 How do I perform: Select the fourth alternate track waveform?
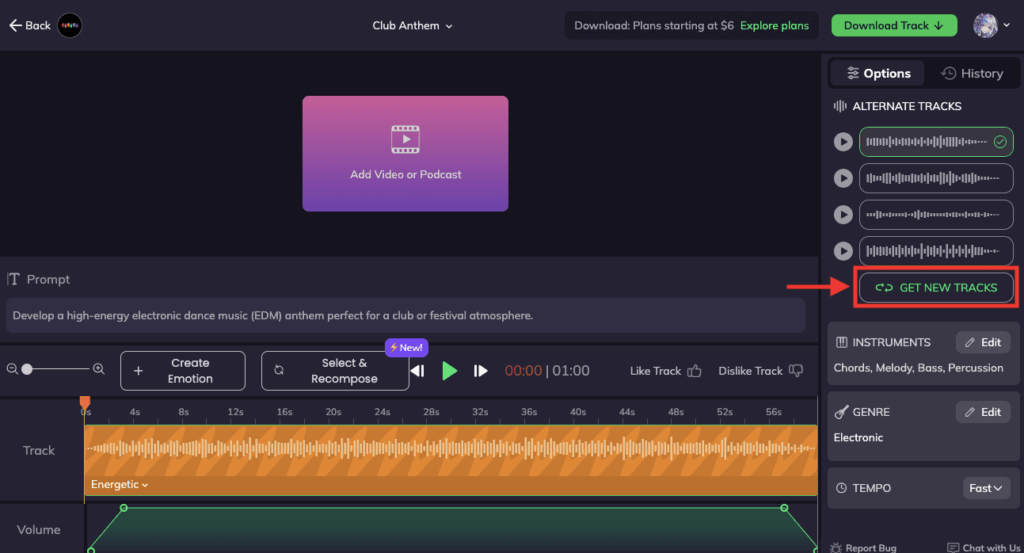pyautogui.click(x=936, y=251)
